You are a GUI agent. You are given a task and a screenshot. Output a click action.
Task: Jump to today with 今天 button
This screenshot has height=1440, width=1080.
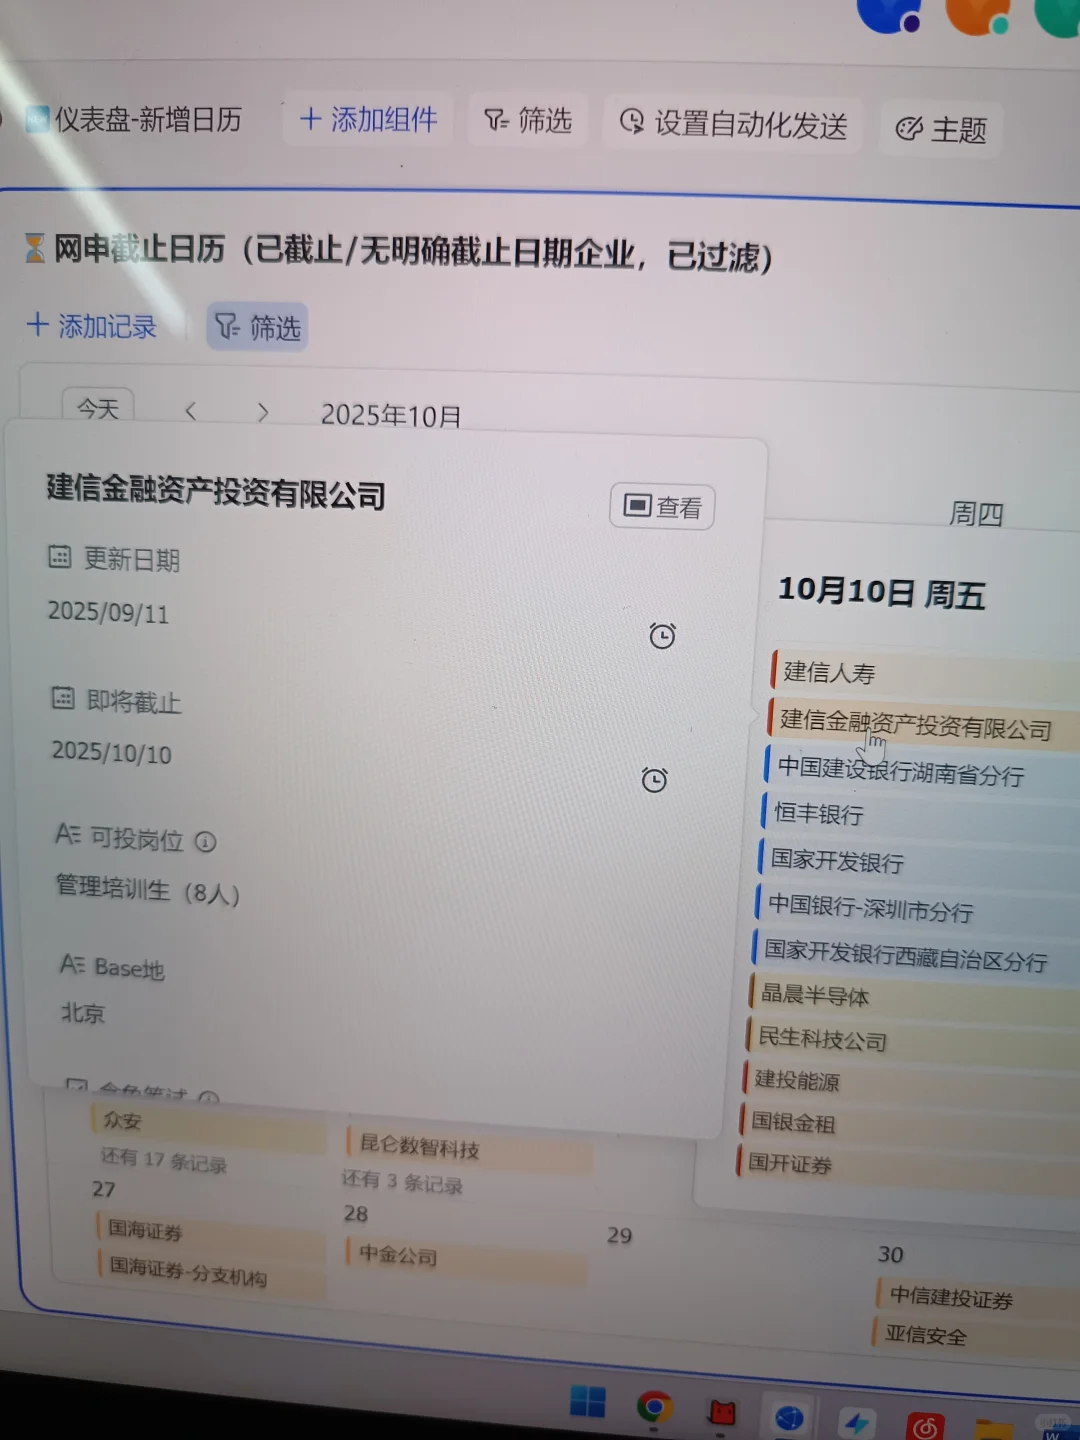tap(98, 408)
